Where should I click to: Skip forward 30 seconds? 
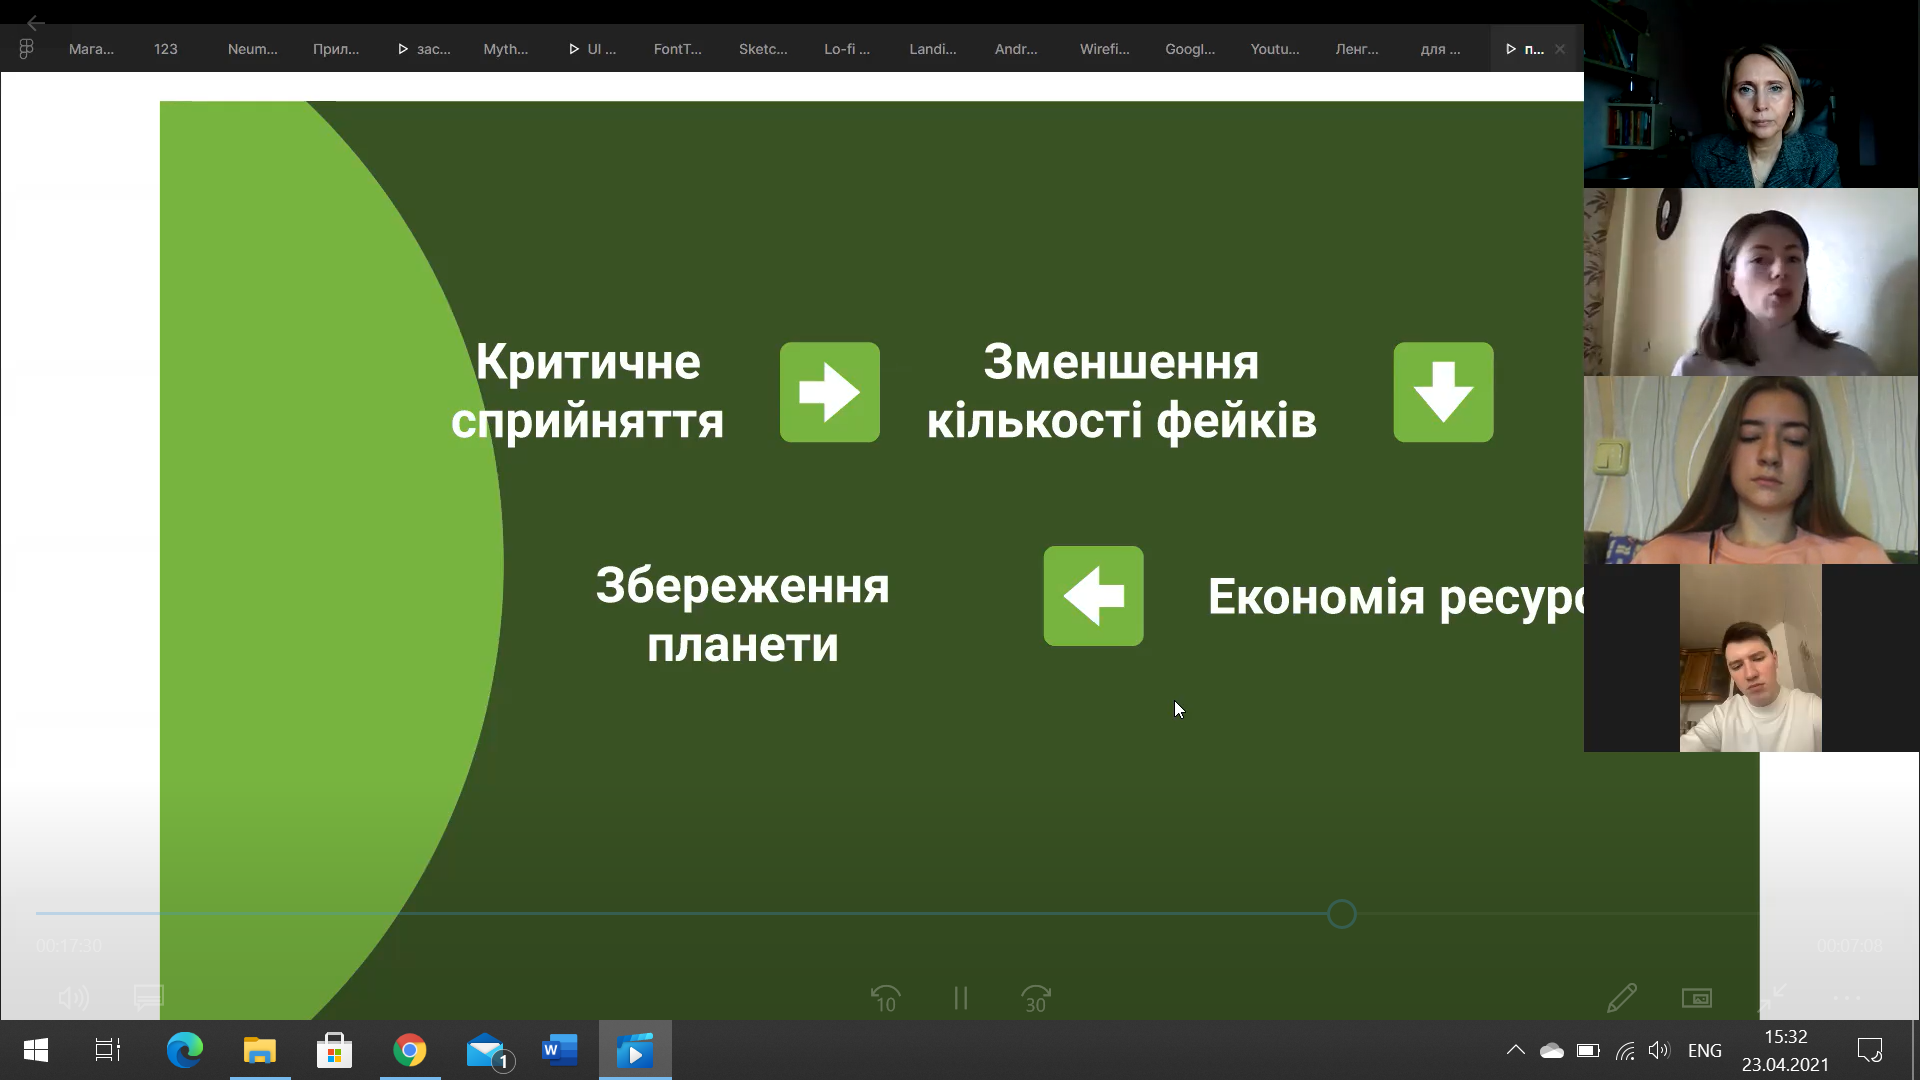click(x=1035, y=998)
